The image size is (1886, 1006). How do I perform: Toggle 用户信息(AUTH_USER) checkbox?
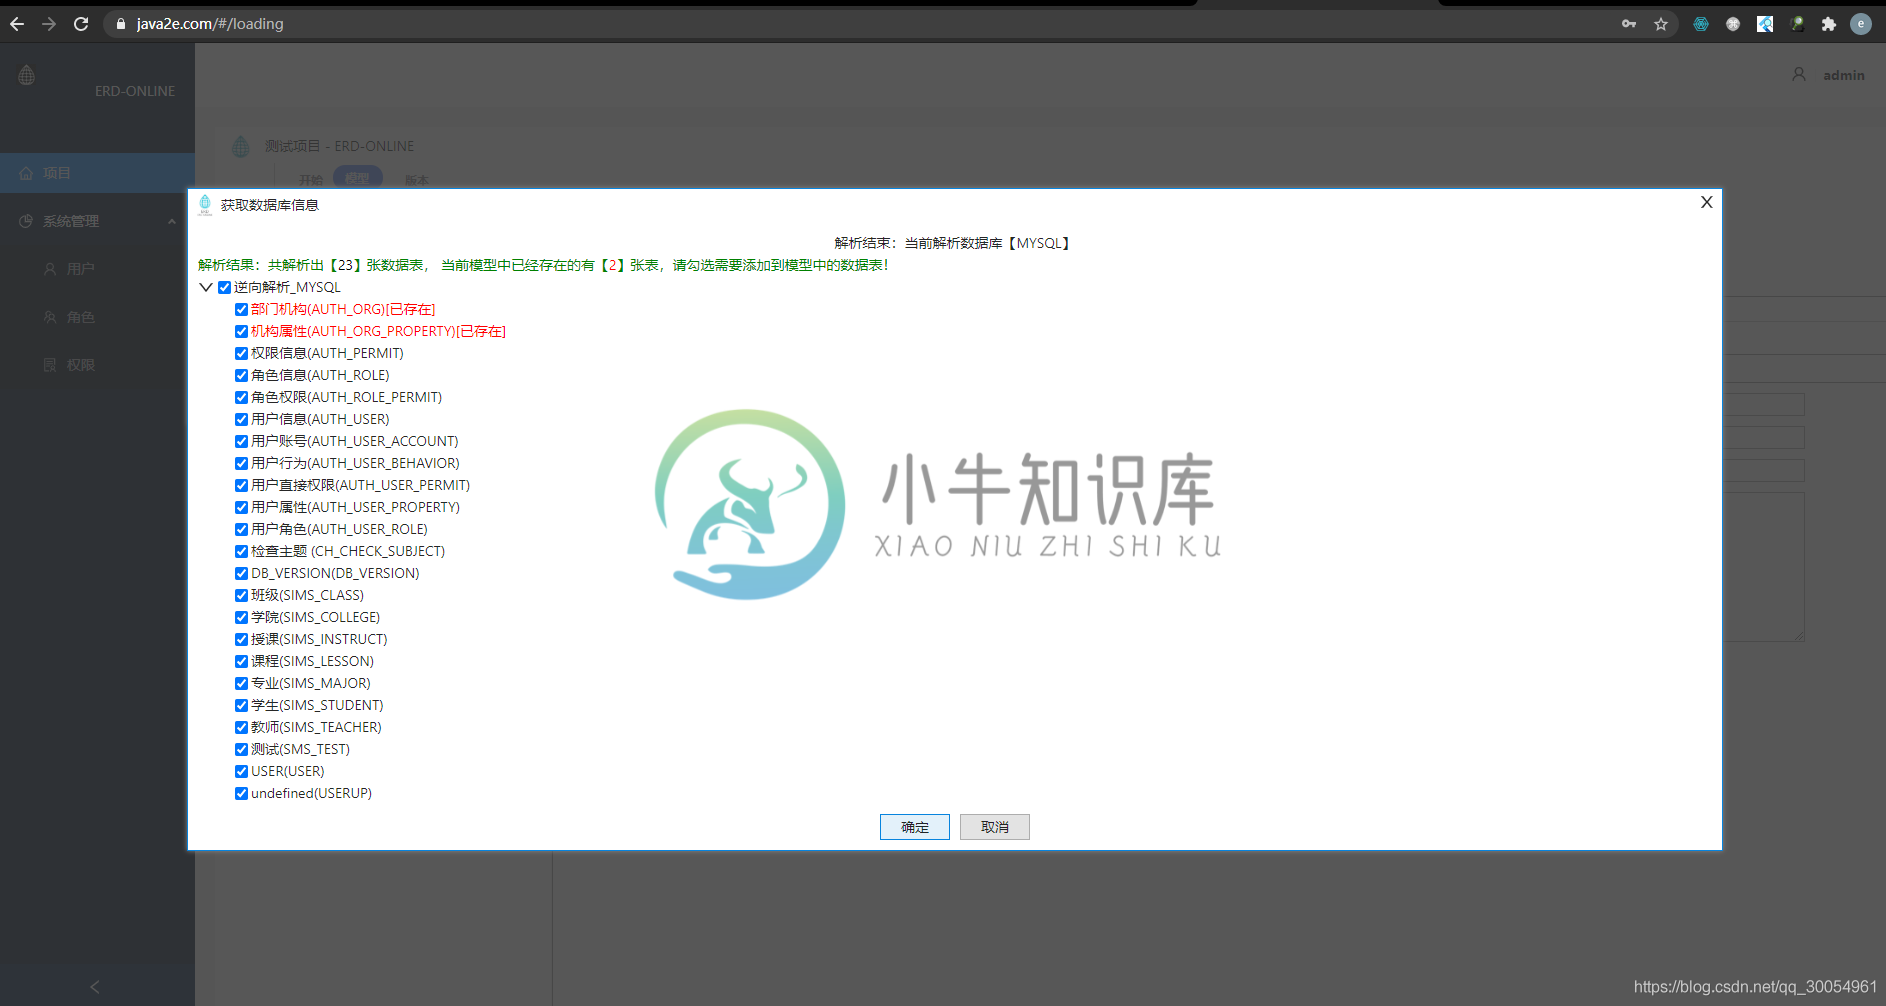pos(241,419)
